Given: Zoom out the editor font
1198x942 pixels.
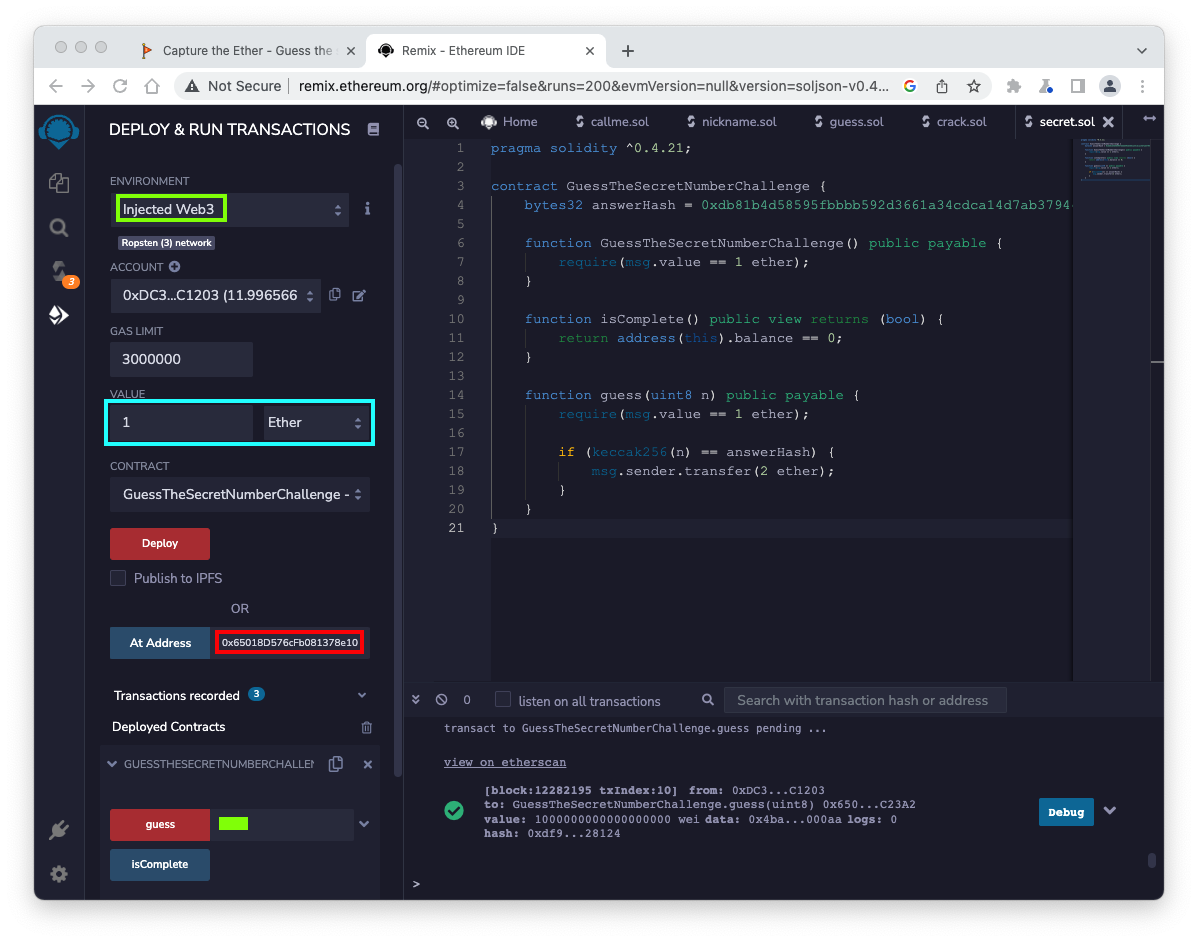Looking at the screenshot, I should point(423,122).
